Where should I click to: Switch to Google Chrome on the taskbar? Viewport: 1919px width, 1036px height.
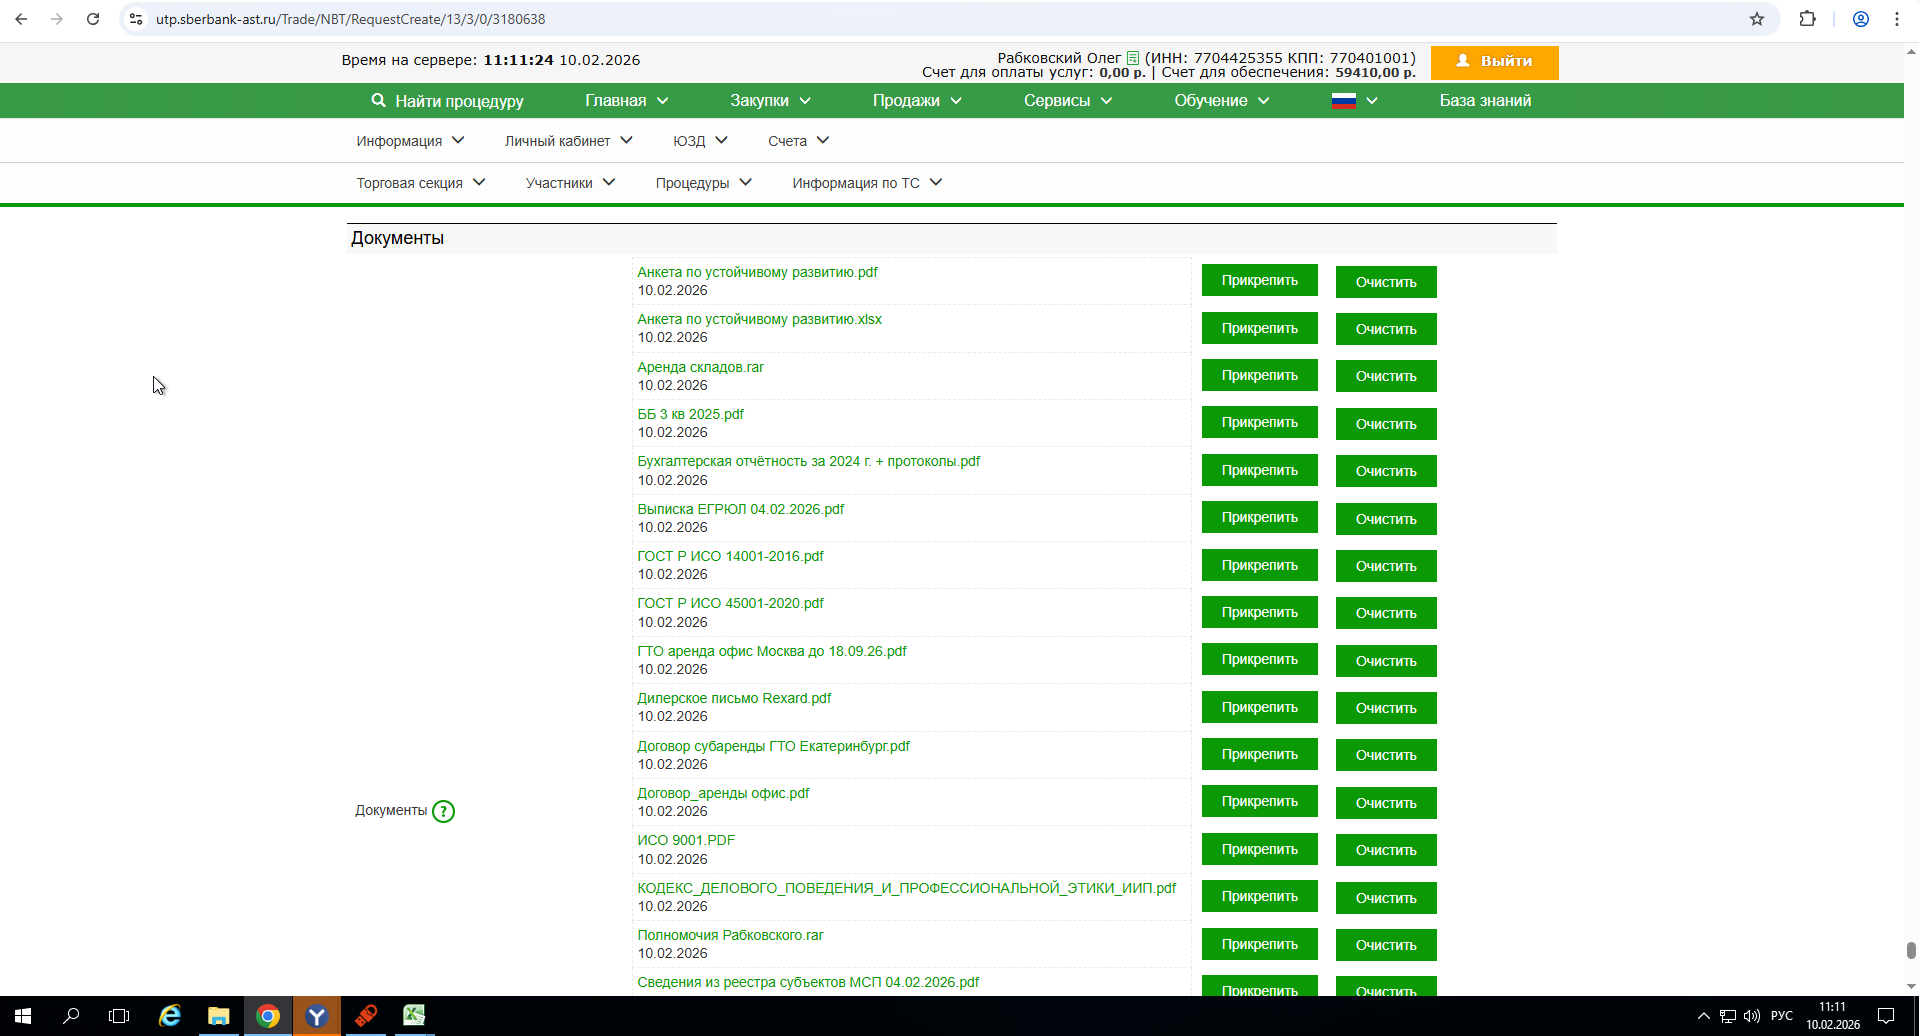click(x=267, y=1016)
